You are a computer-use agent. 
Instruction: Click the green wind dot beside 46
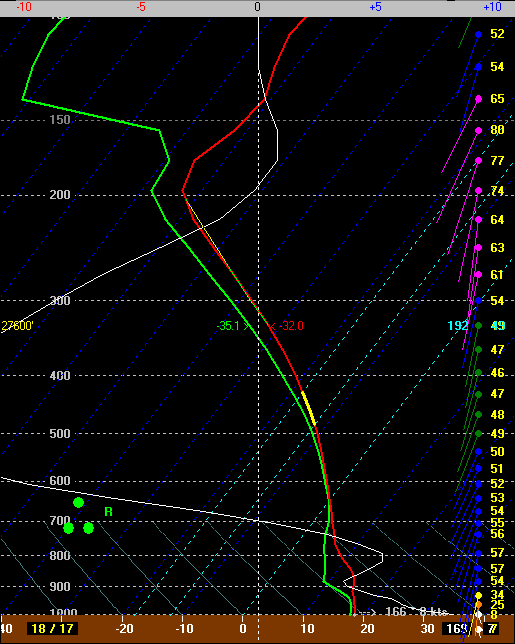point(478,373)
